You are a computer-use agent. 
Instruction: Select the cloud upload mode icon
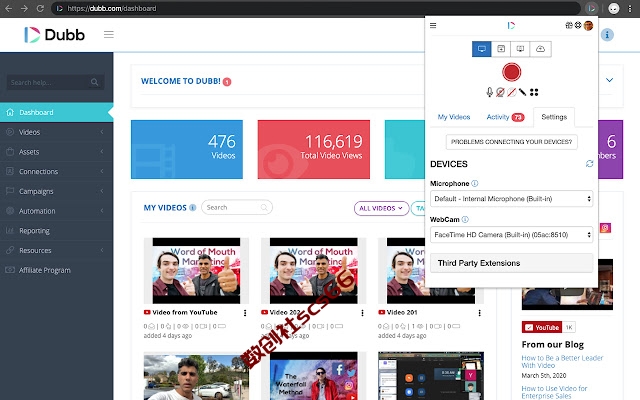(540, 49)
